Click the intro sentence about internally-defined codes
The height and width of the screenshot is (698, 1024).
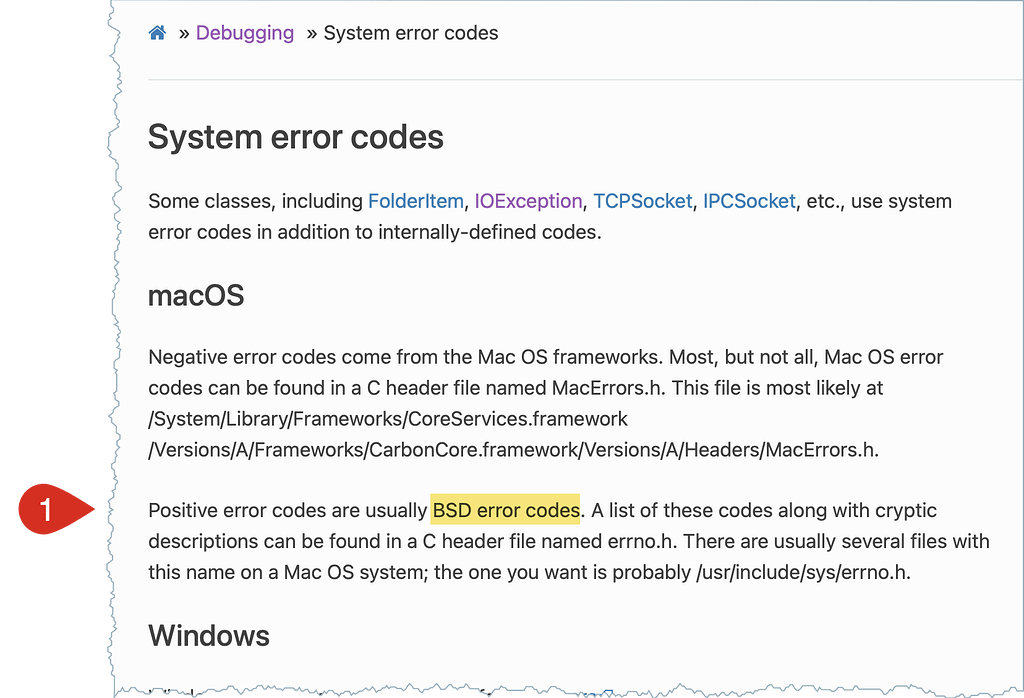tap(375, 232)
